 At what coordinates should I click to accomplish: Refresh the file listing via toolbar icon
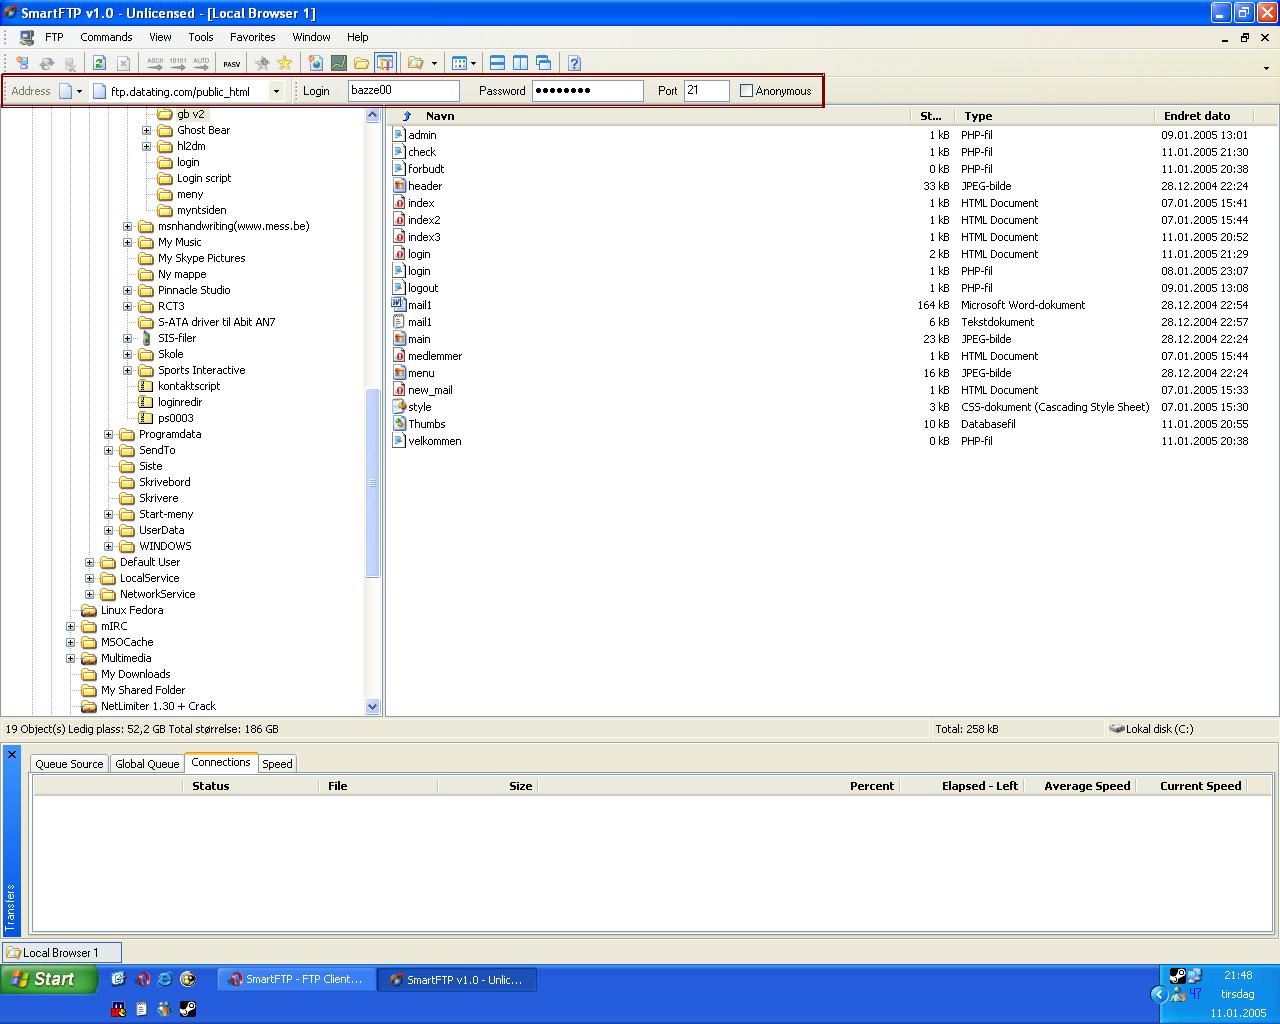pos(99,63)
